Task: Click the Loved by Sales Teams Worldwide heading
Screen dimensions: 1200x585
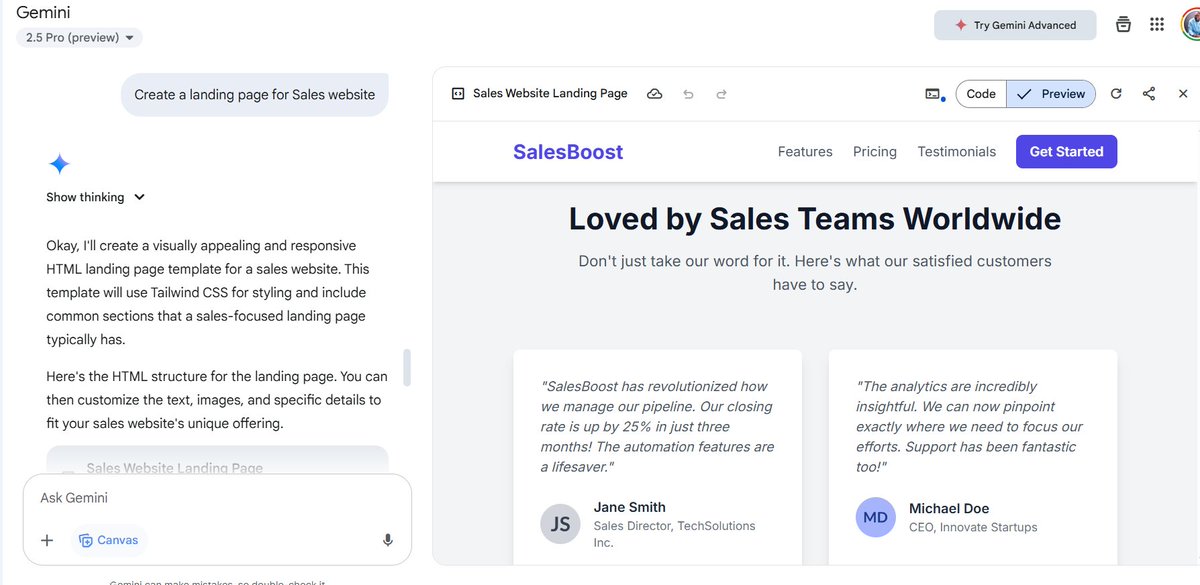Action: coord(815,218)
